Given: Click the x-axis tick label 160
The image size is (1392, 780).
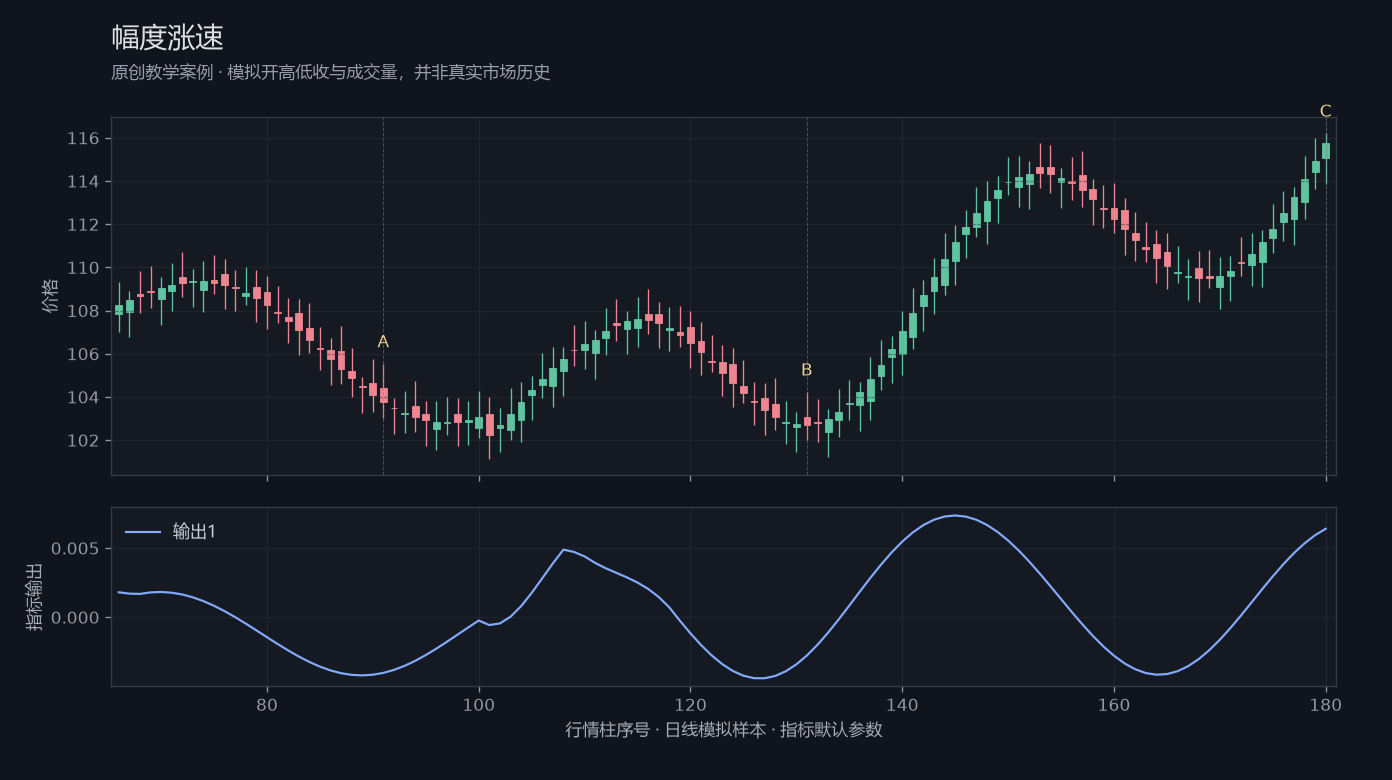Looking at the screenshot, I should (x=1114, y=704).
